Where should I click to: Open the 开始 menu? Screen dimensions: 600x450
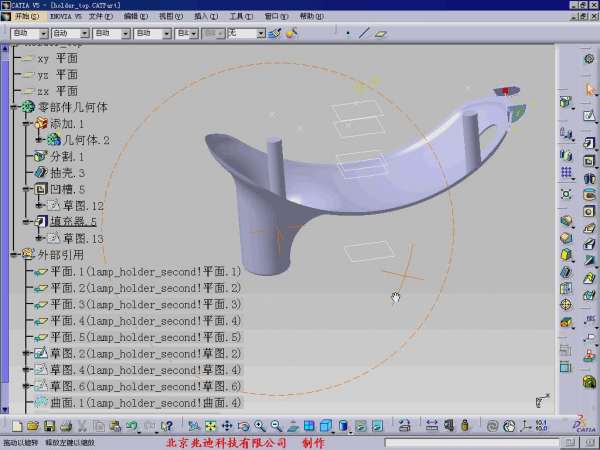[26, 16]
